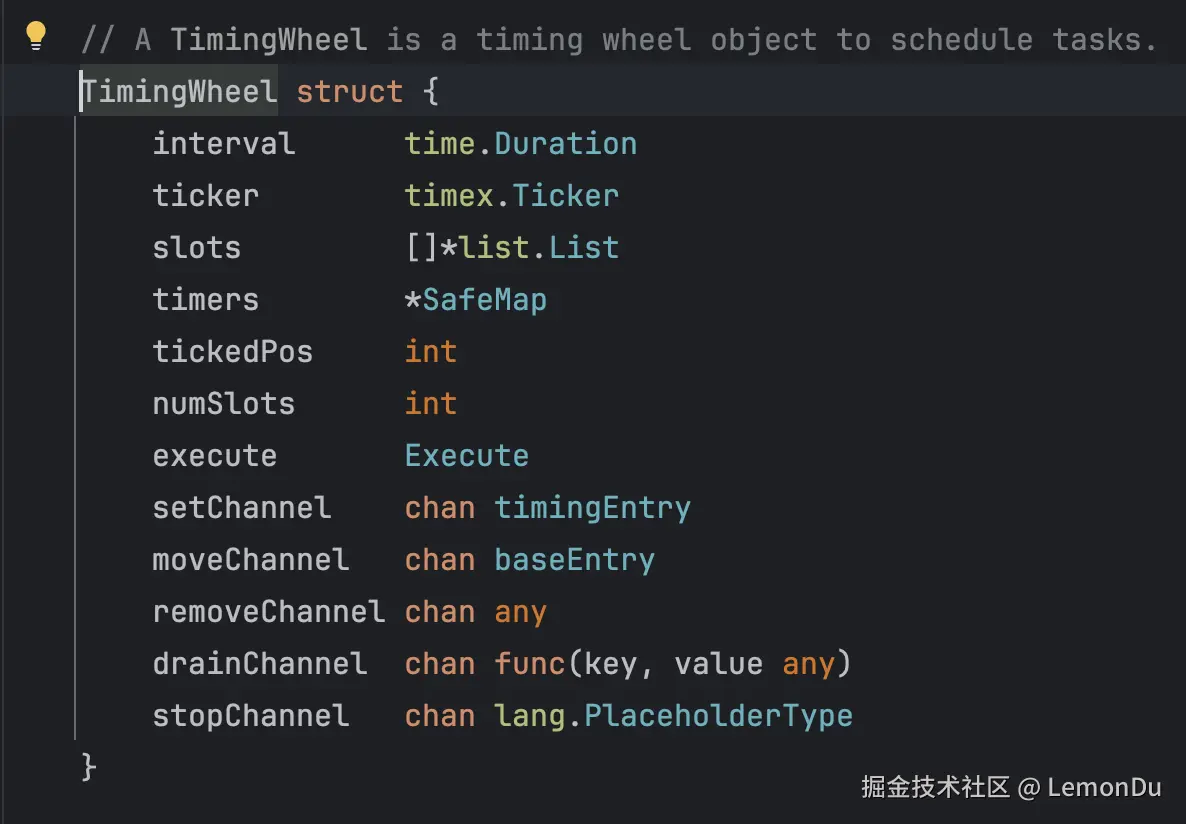Image resolution: width=1186 pixels, height=824 pixels.
Task: Click lang.PlaceholderType reference
Action: 673,716
